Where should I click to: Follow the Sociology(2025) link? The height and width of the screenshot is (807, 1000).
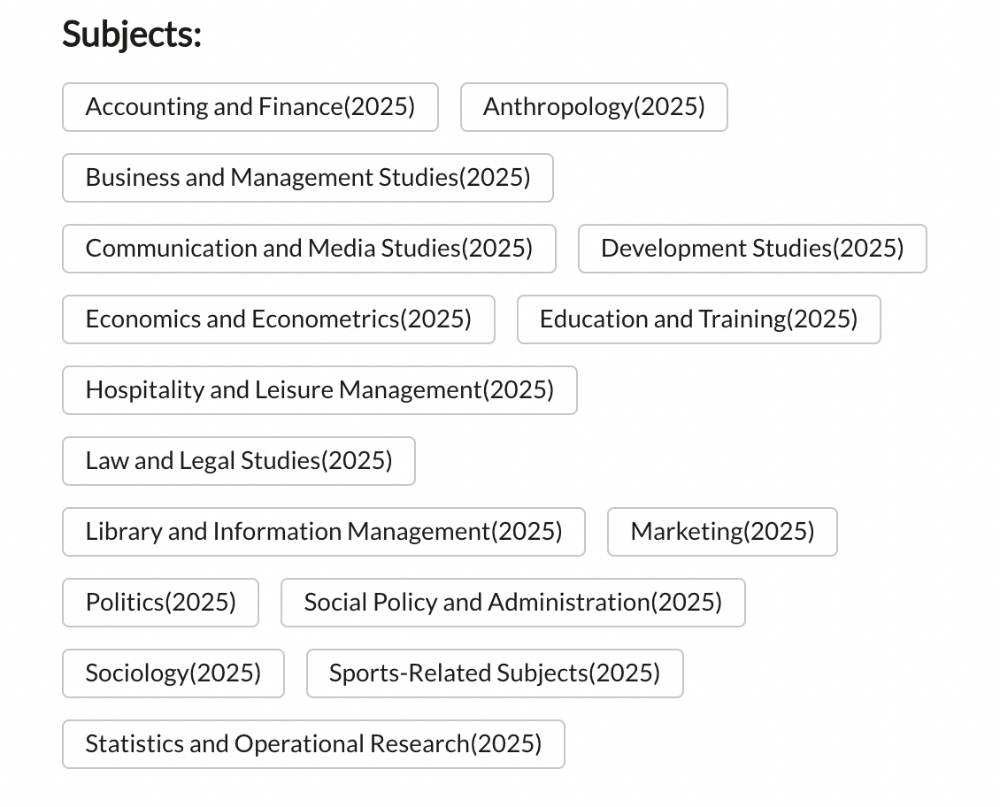pos(173,674)
